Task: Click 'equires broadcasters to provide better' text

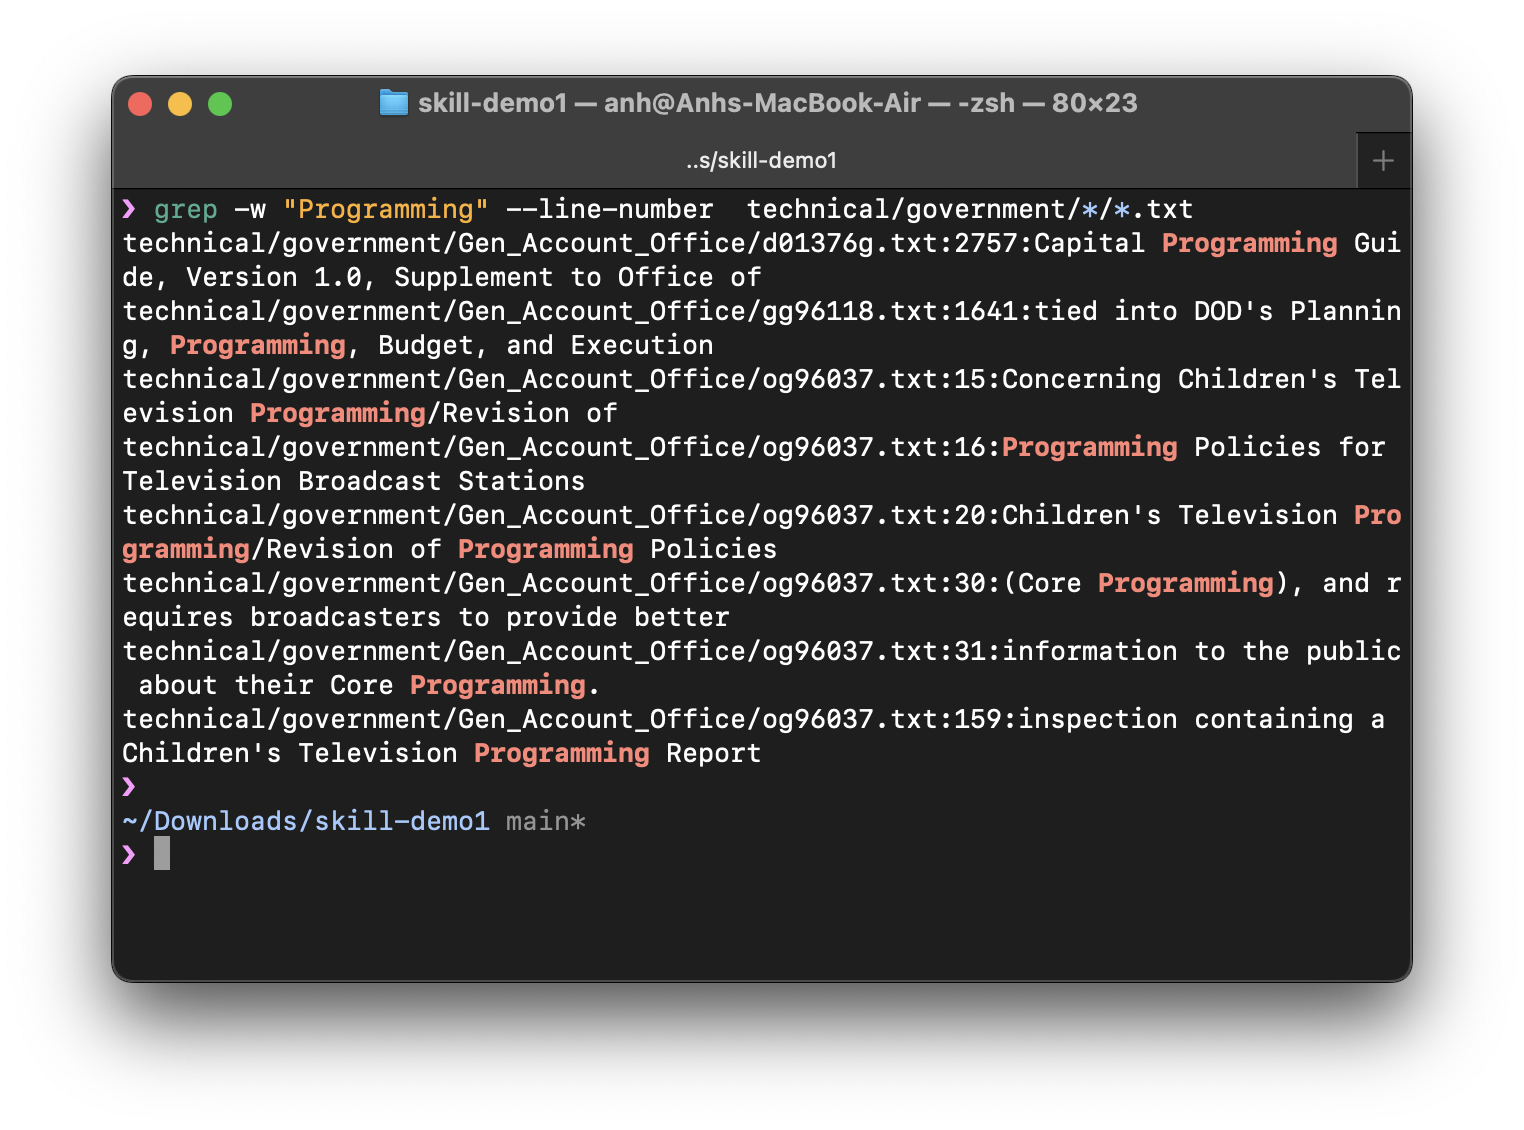Action: [426, 617]
